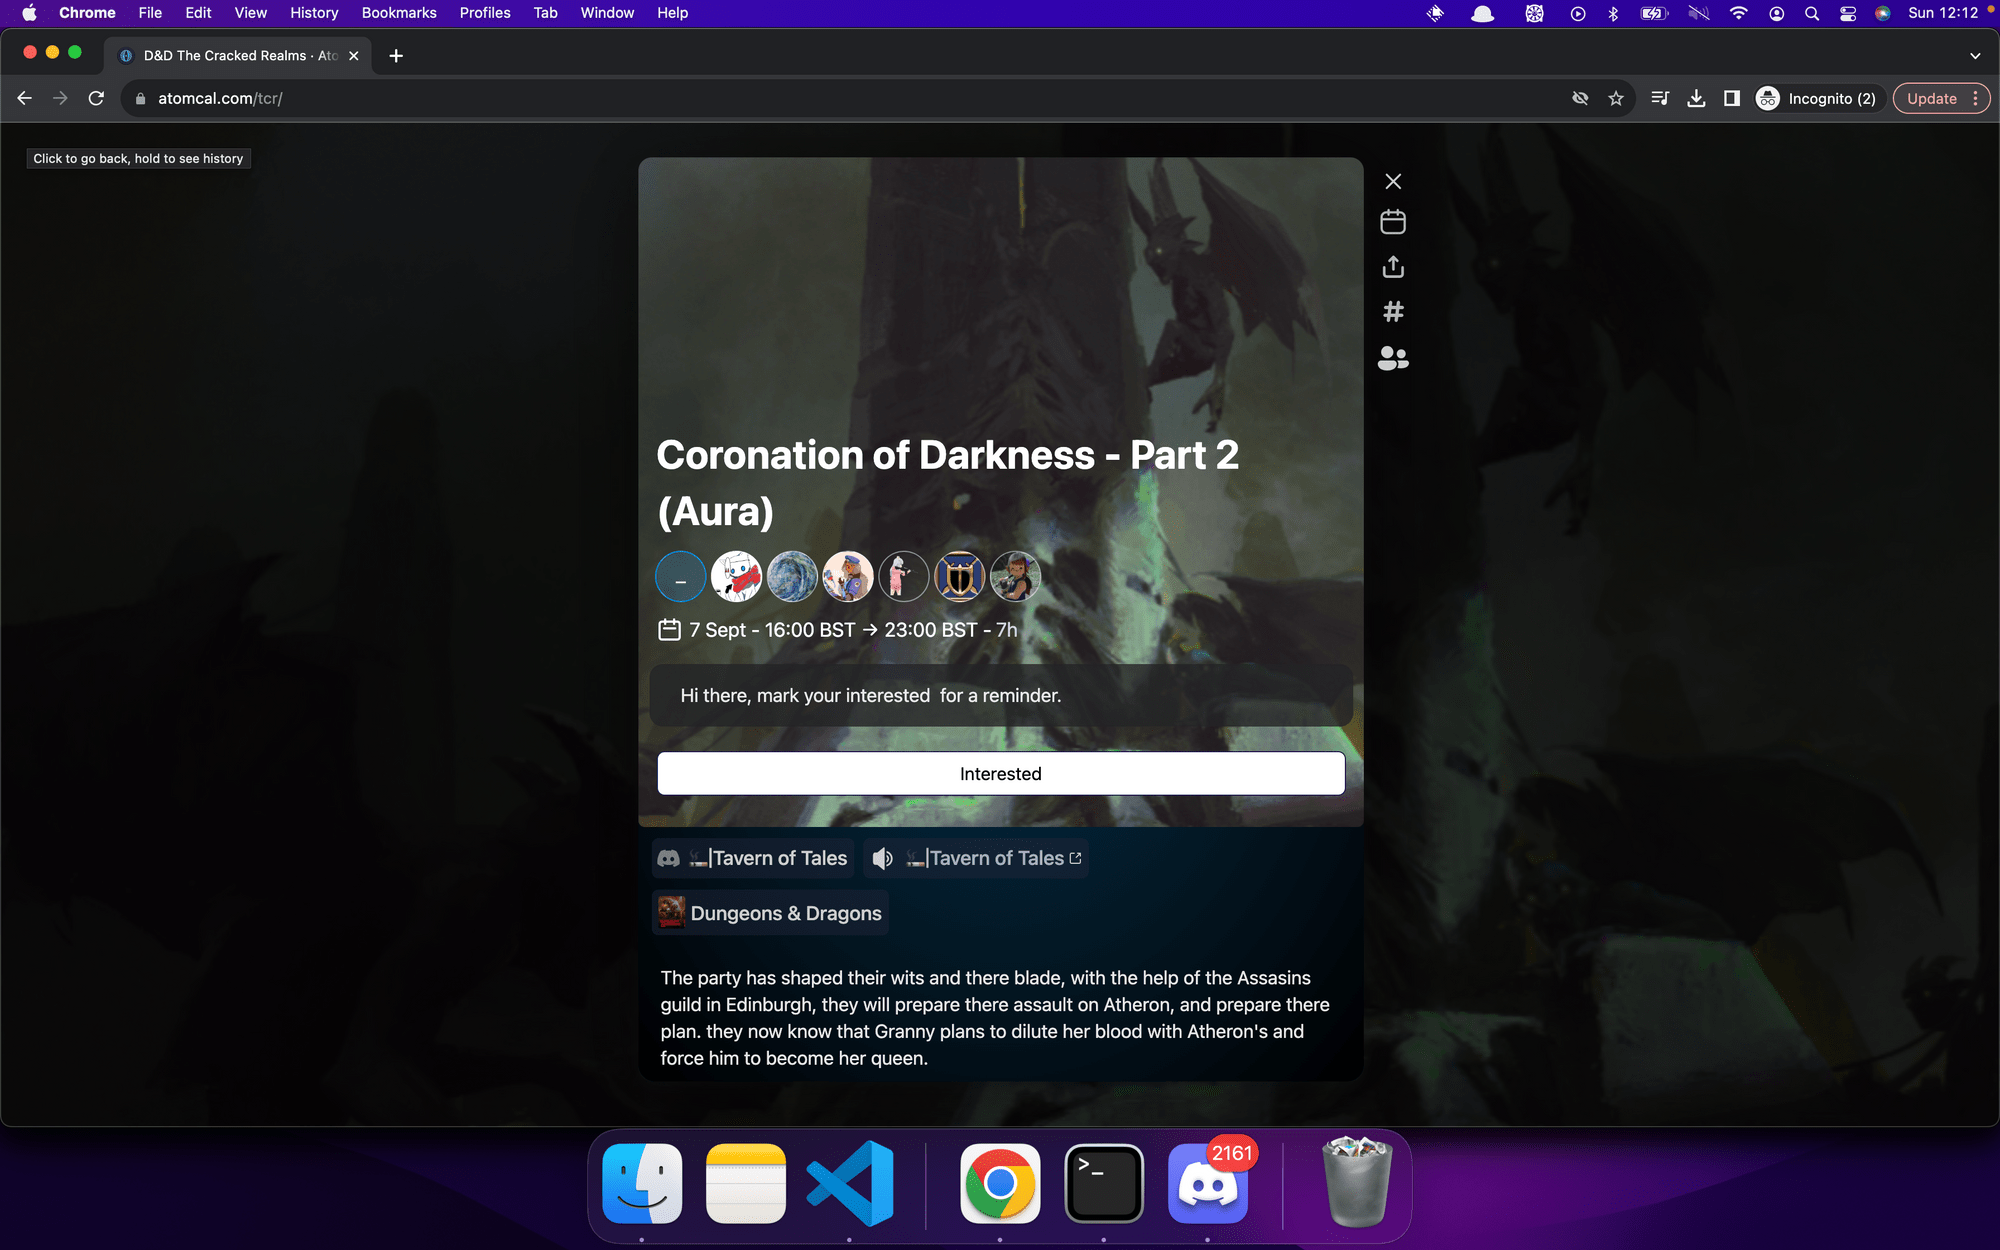
Task: Close the D&D The Cracked Realms tab
Action: point(354,56)
